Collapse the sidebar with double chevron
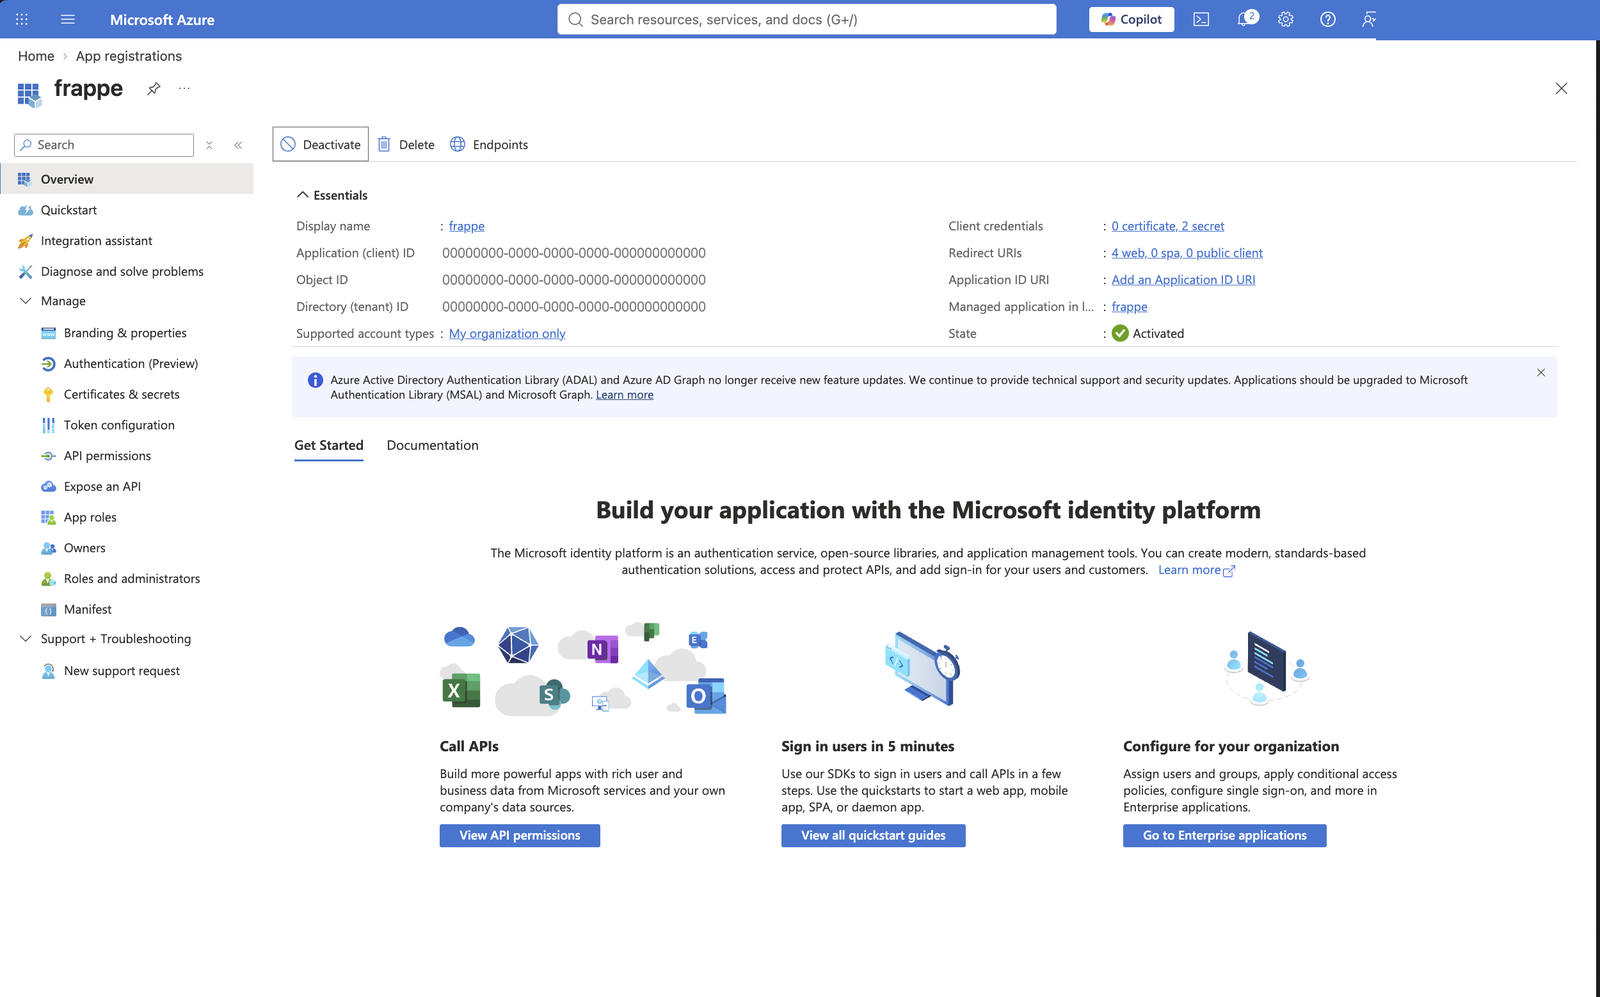 pyautogui.click(x=238, y=145)
